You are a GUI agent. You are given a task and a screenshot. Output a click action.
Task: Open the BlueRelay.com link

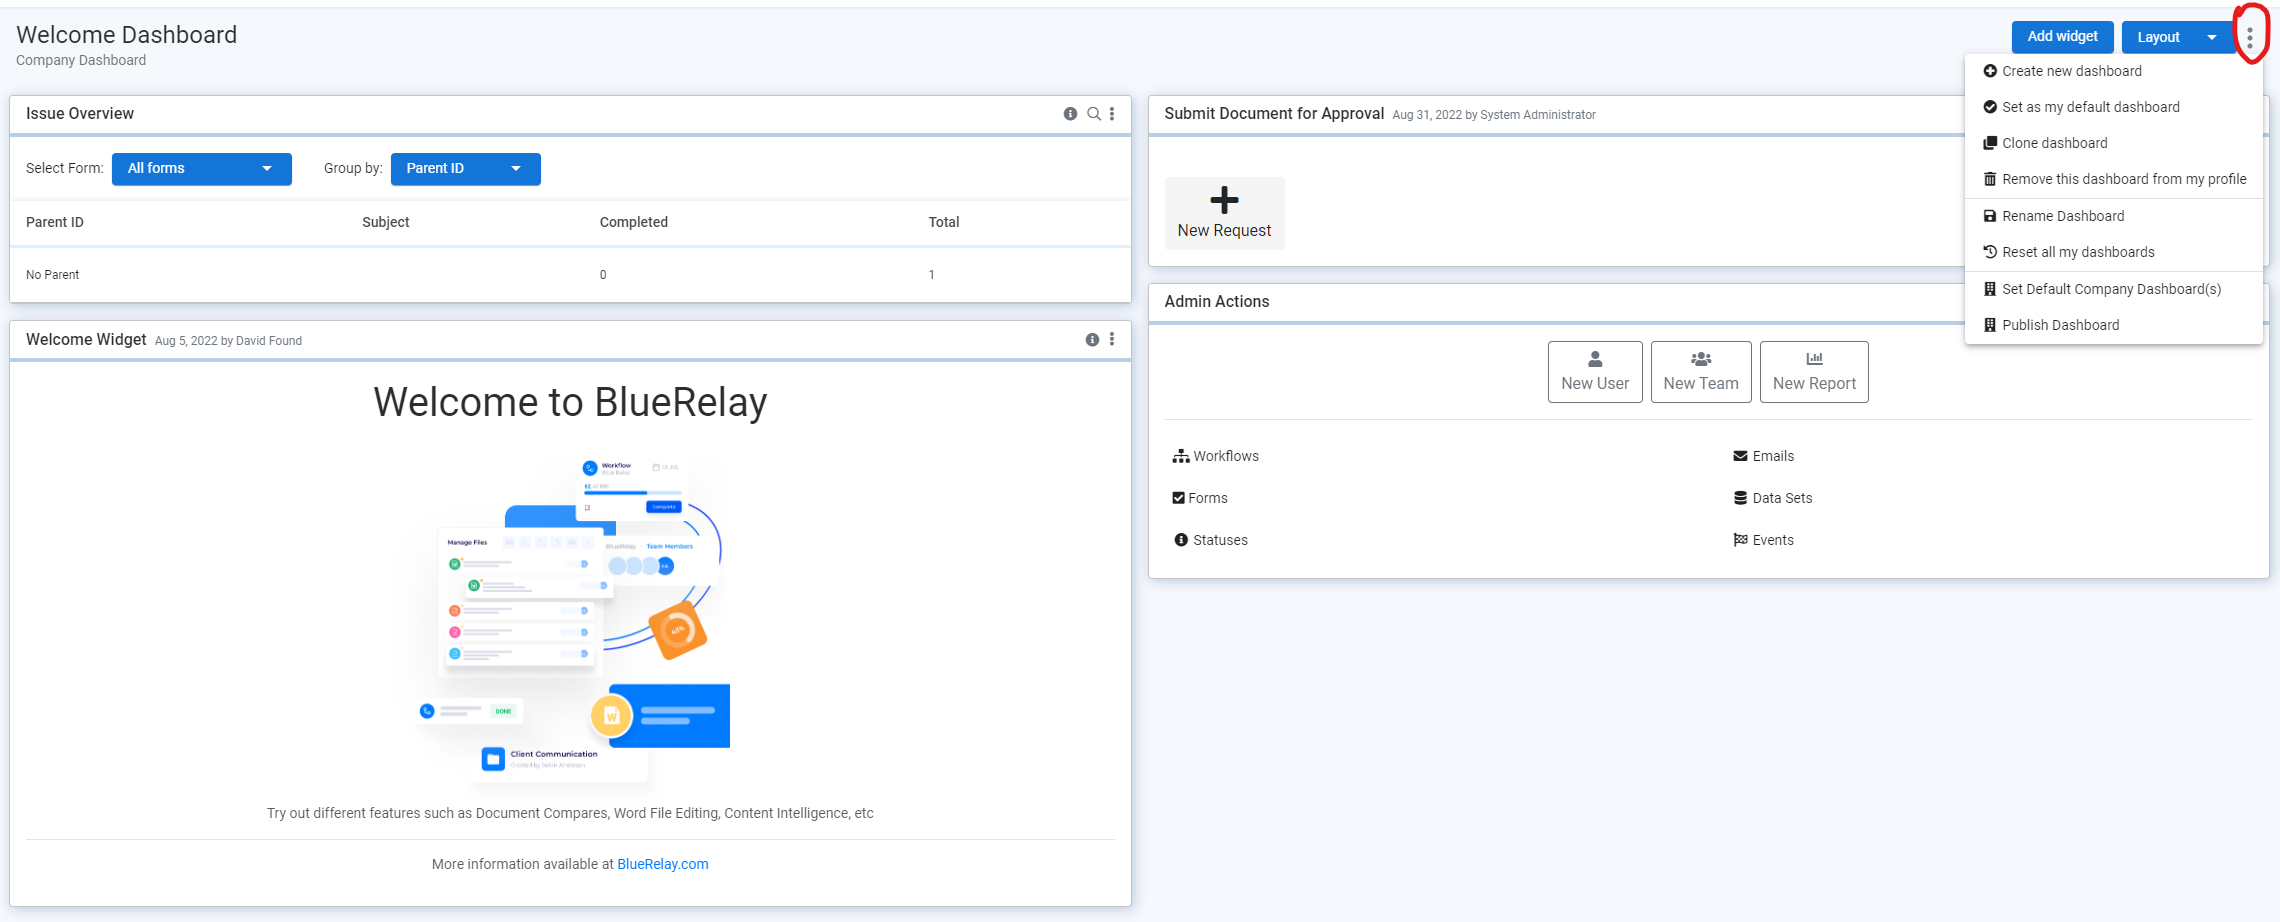point(662,864)
